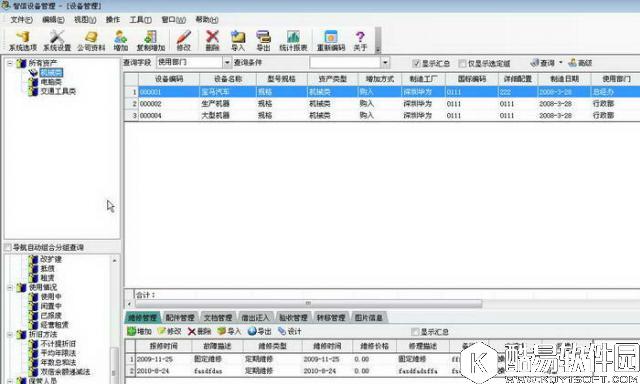The image size is (640, 384).
Task: Open the 查询字段 dropdown arrow
Action: coord(227,62)
